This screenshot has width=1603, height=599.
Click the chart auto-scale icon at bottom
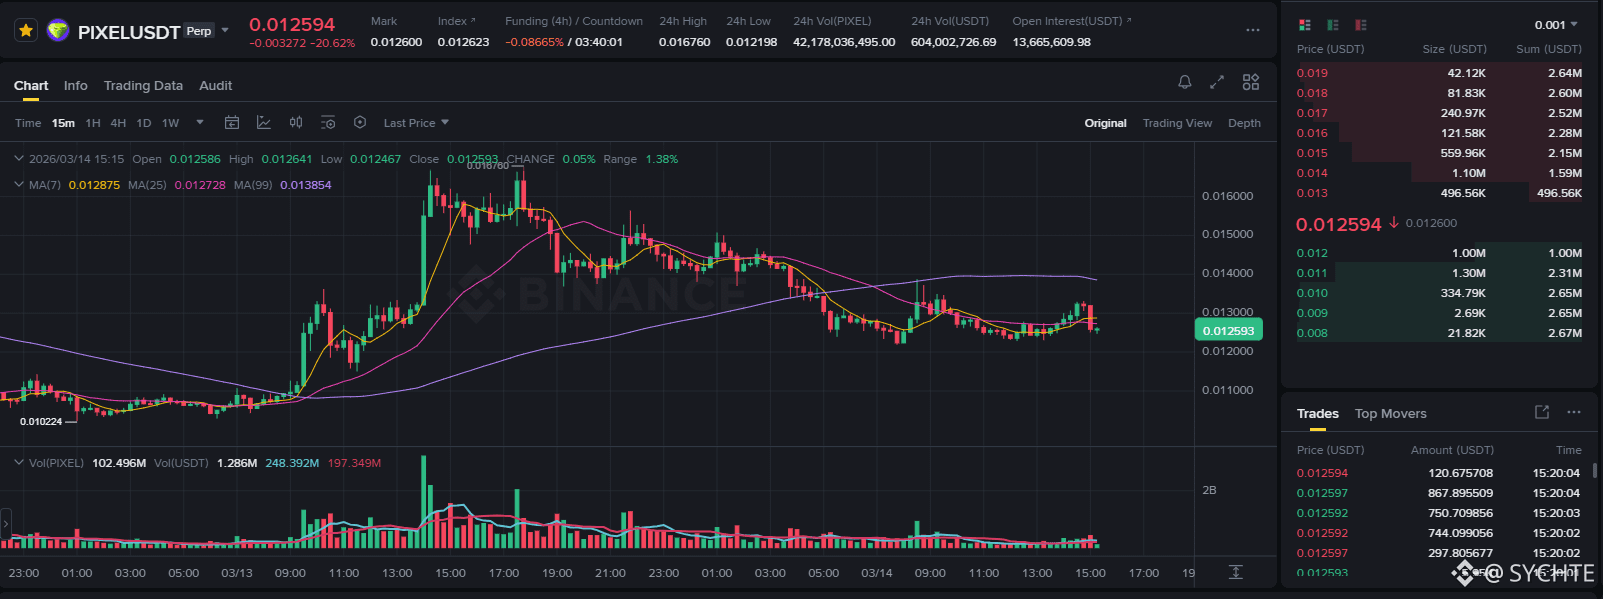click(1236, 572)
